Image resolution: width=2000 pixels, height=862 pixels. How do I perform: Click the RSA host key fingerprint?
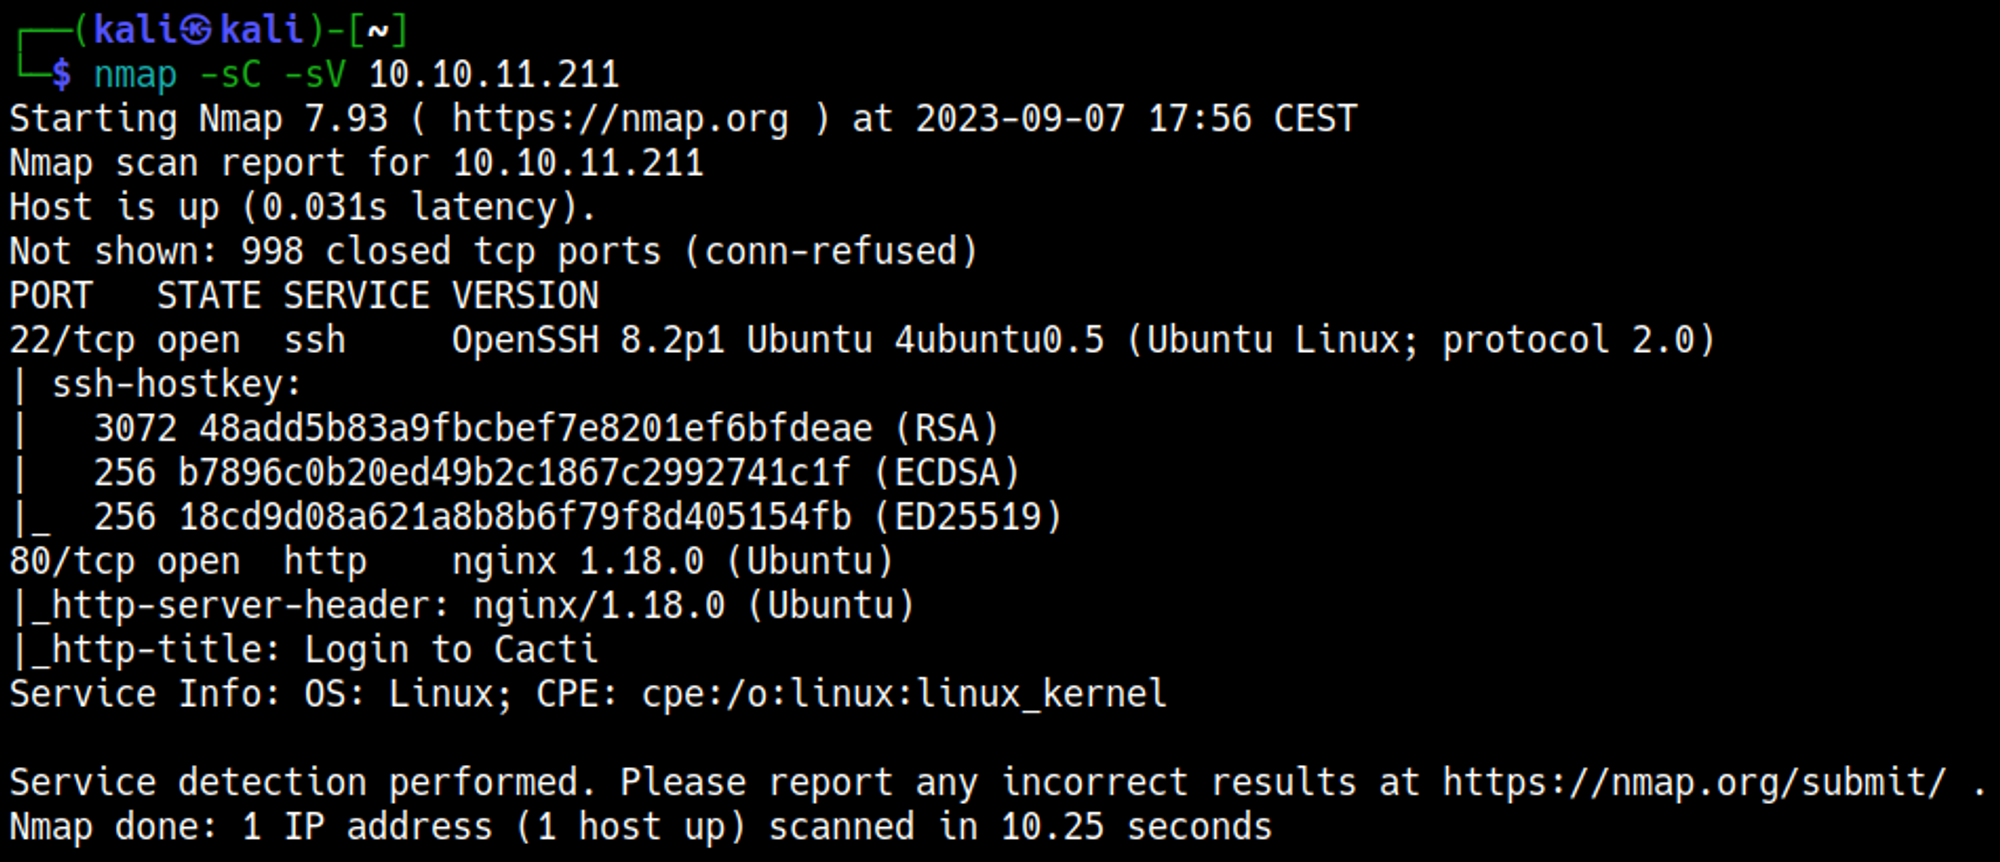click(x=535, y=429)
